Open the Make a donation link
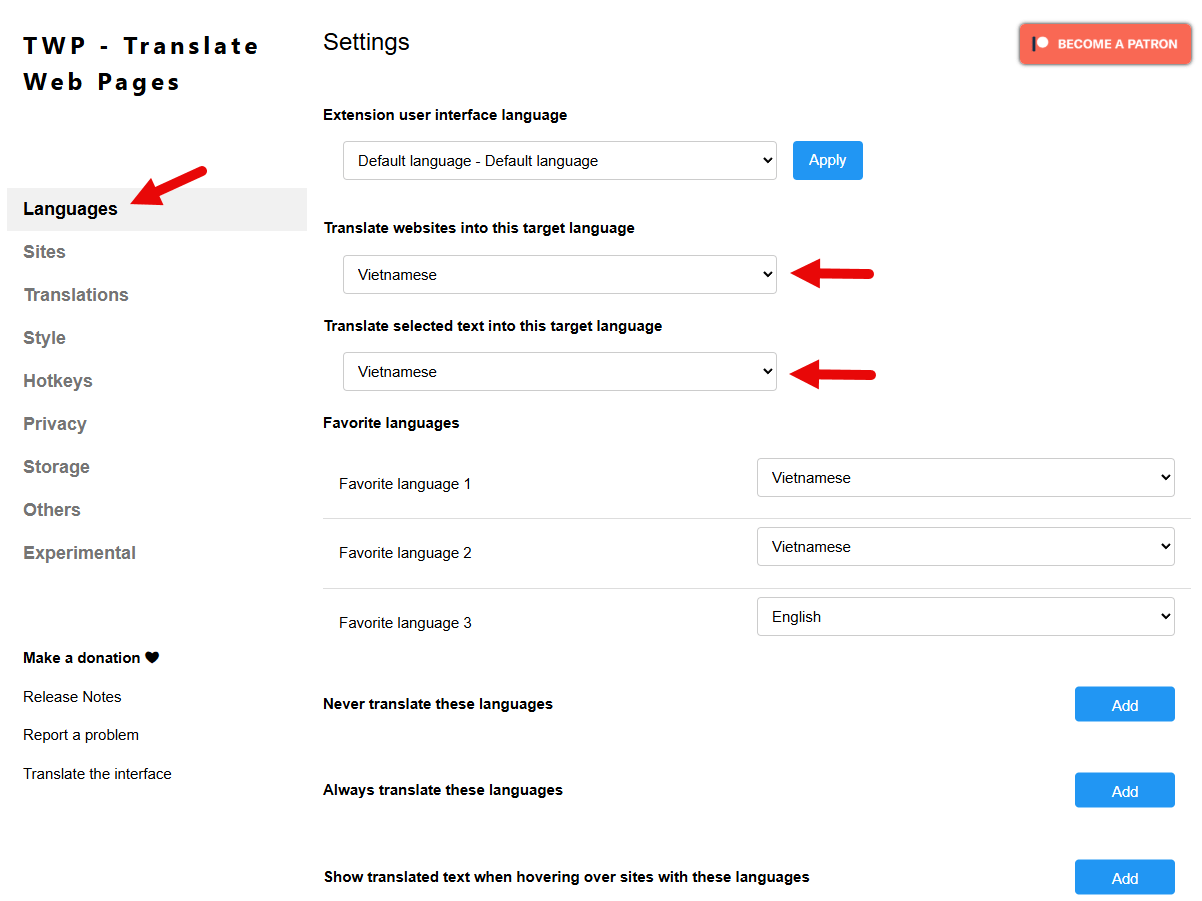 91,658
